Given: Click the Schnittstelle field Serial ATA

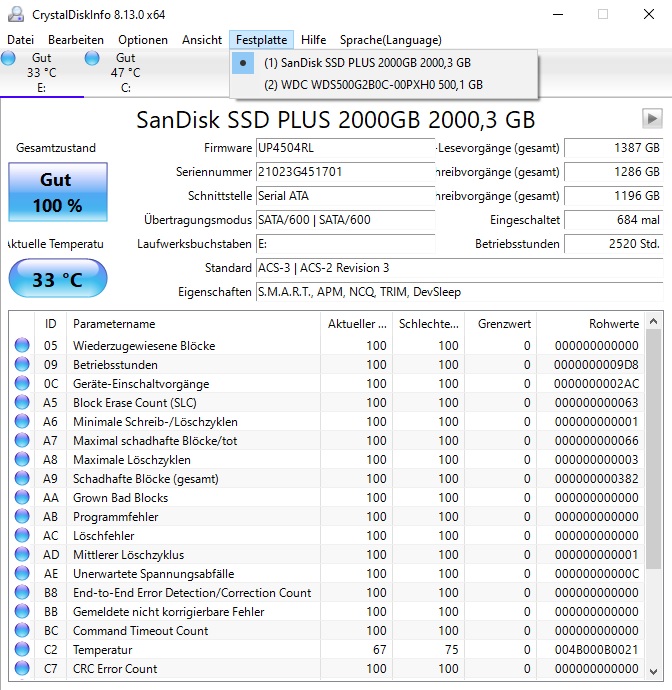Looking at the screenshot, I should click(x=345, y=196).
